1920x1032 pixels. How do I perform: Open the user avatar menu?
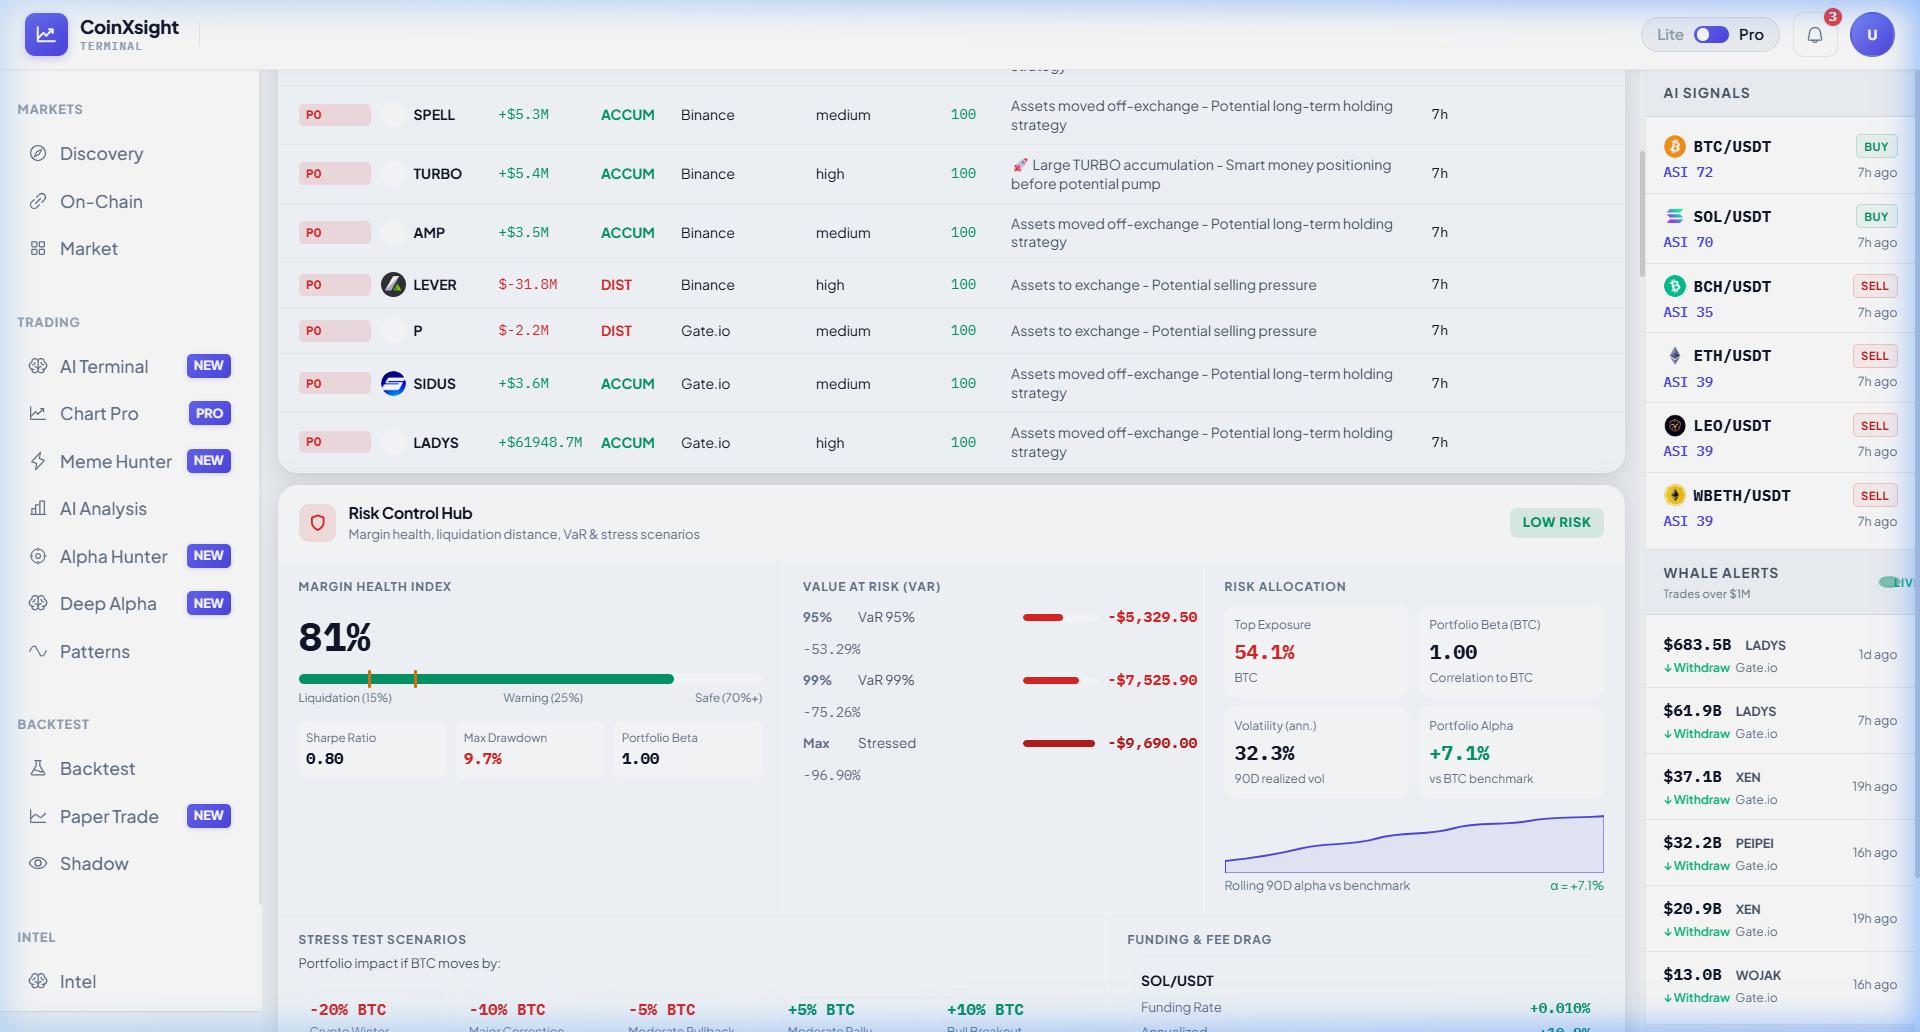click(x=1872, y=35)
